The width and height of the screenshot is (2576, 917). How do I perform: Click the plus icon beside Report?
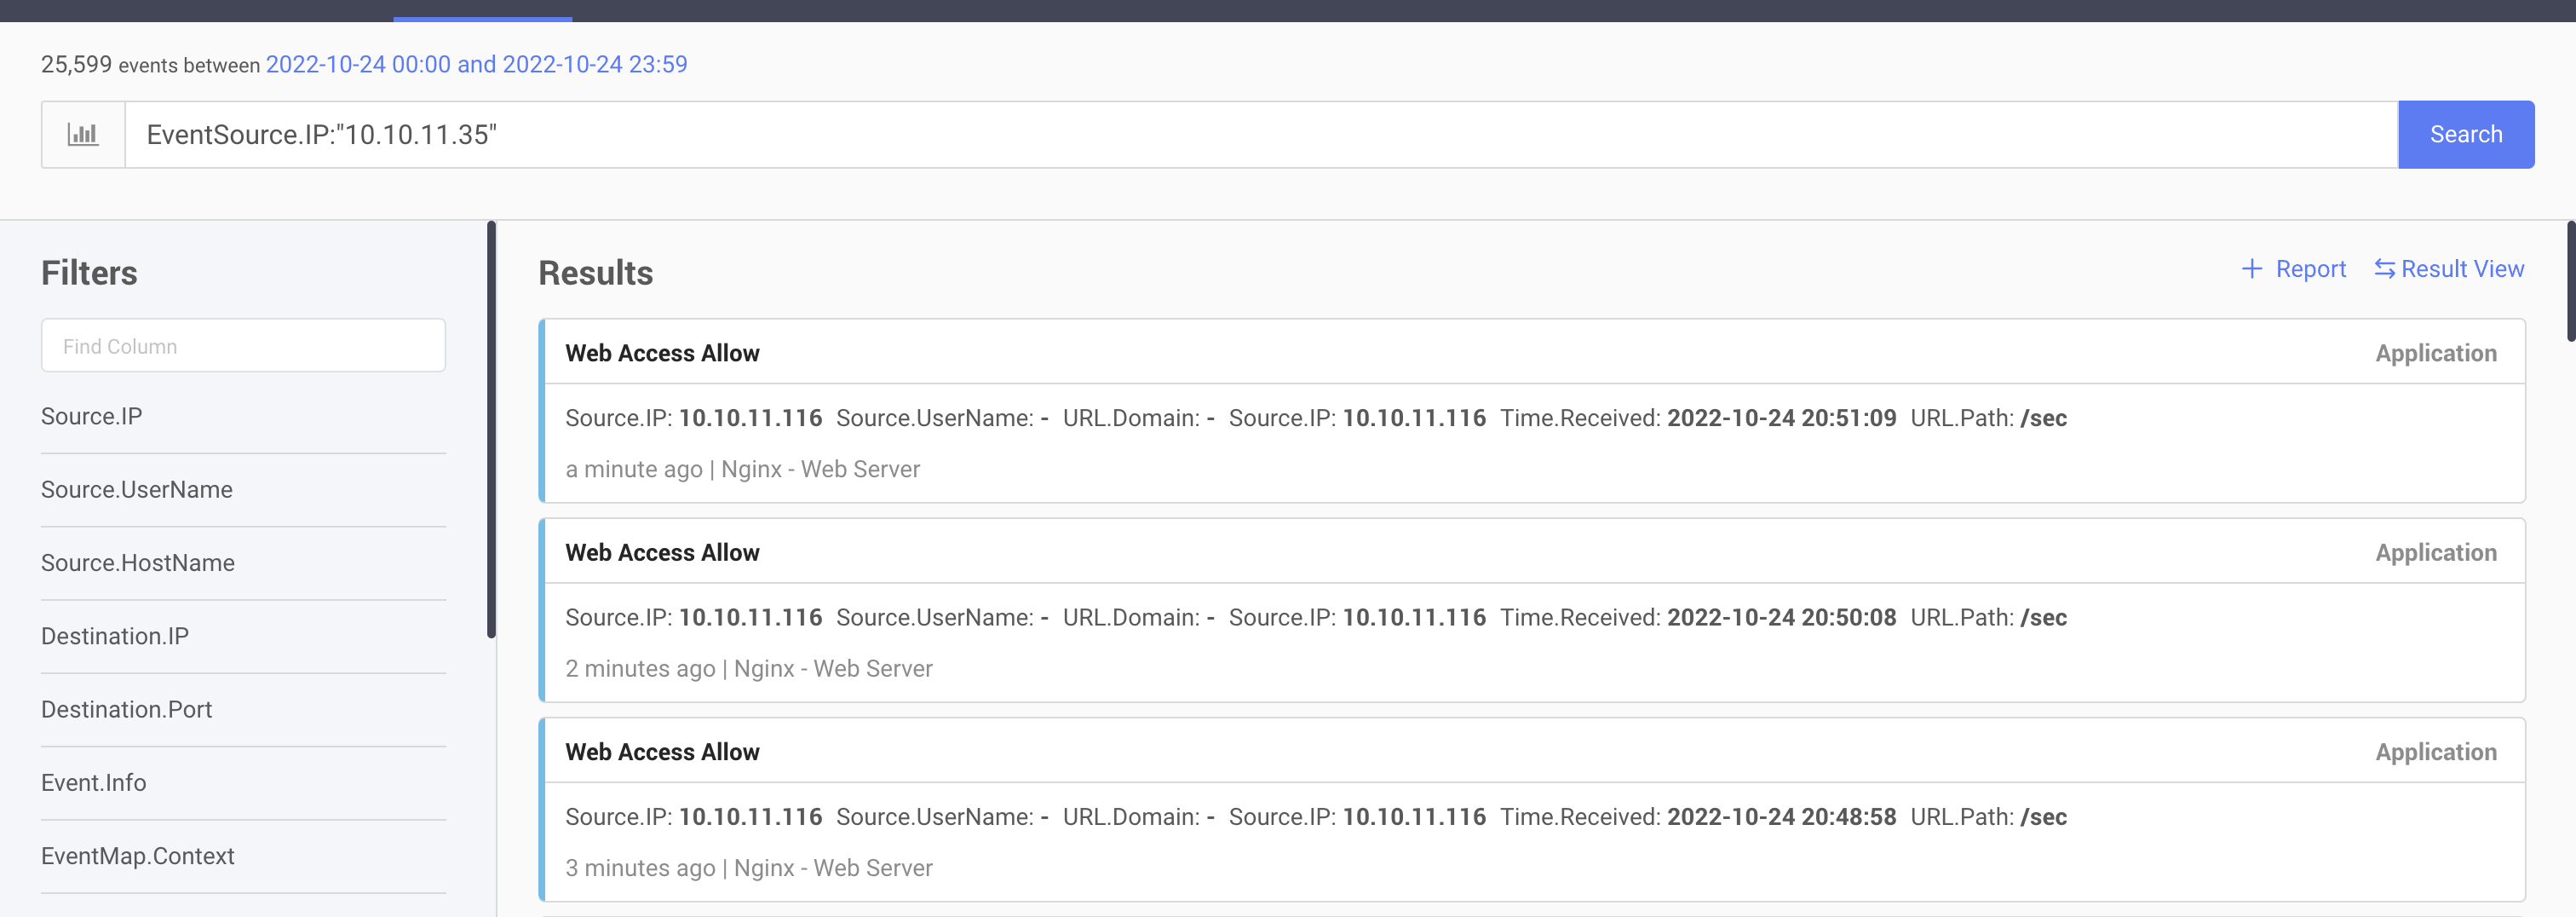pyautogui.click(x=2252, y=268)
